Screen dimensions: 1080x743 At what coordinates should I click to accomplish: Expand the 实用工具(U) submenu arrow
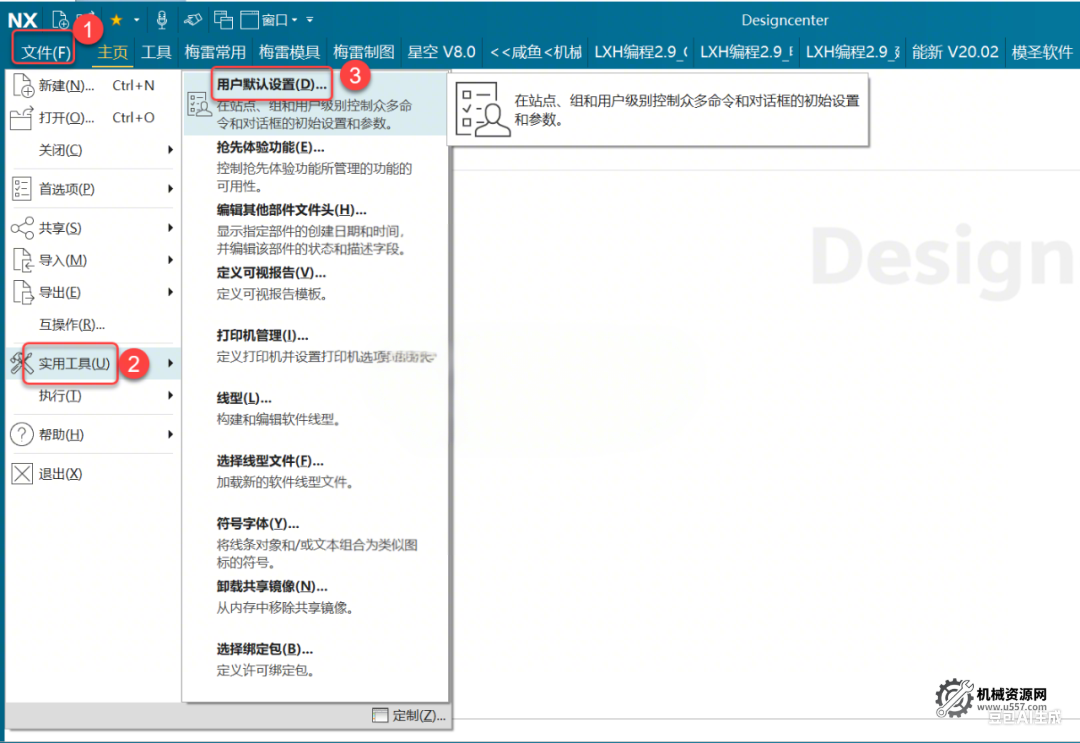click(171, 363)
